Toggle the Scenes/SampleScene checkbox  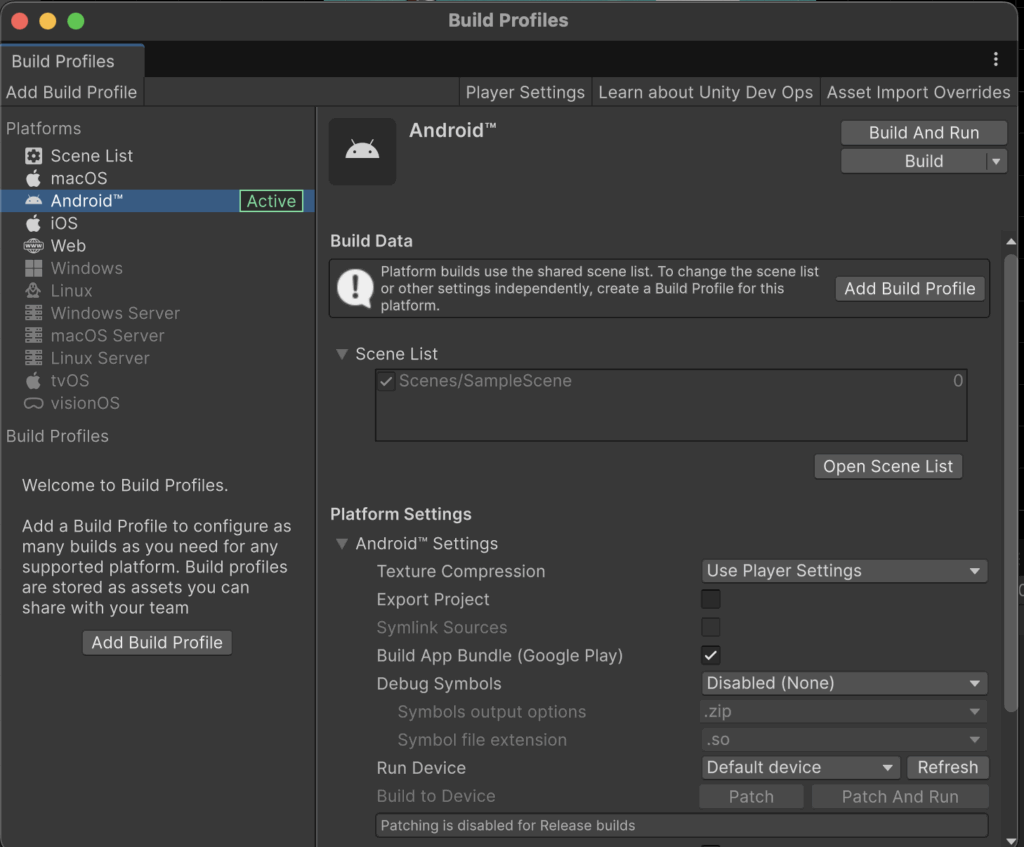coord(386,381)
